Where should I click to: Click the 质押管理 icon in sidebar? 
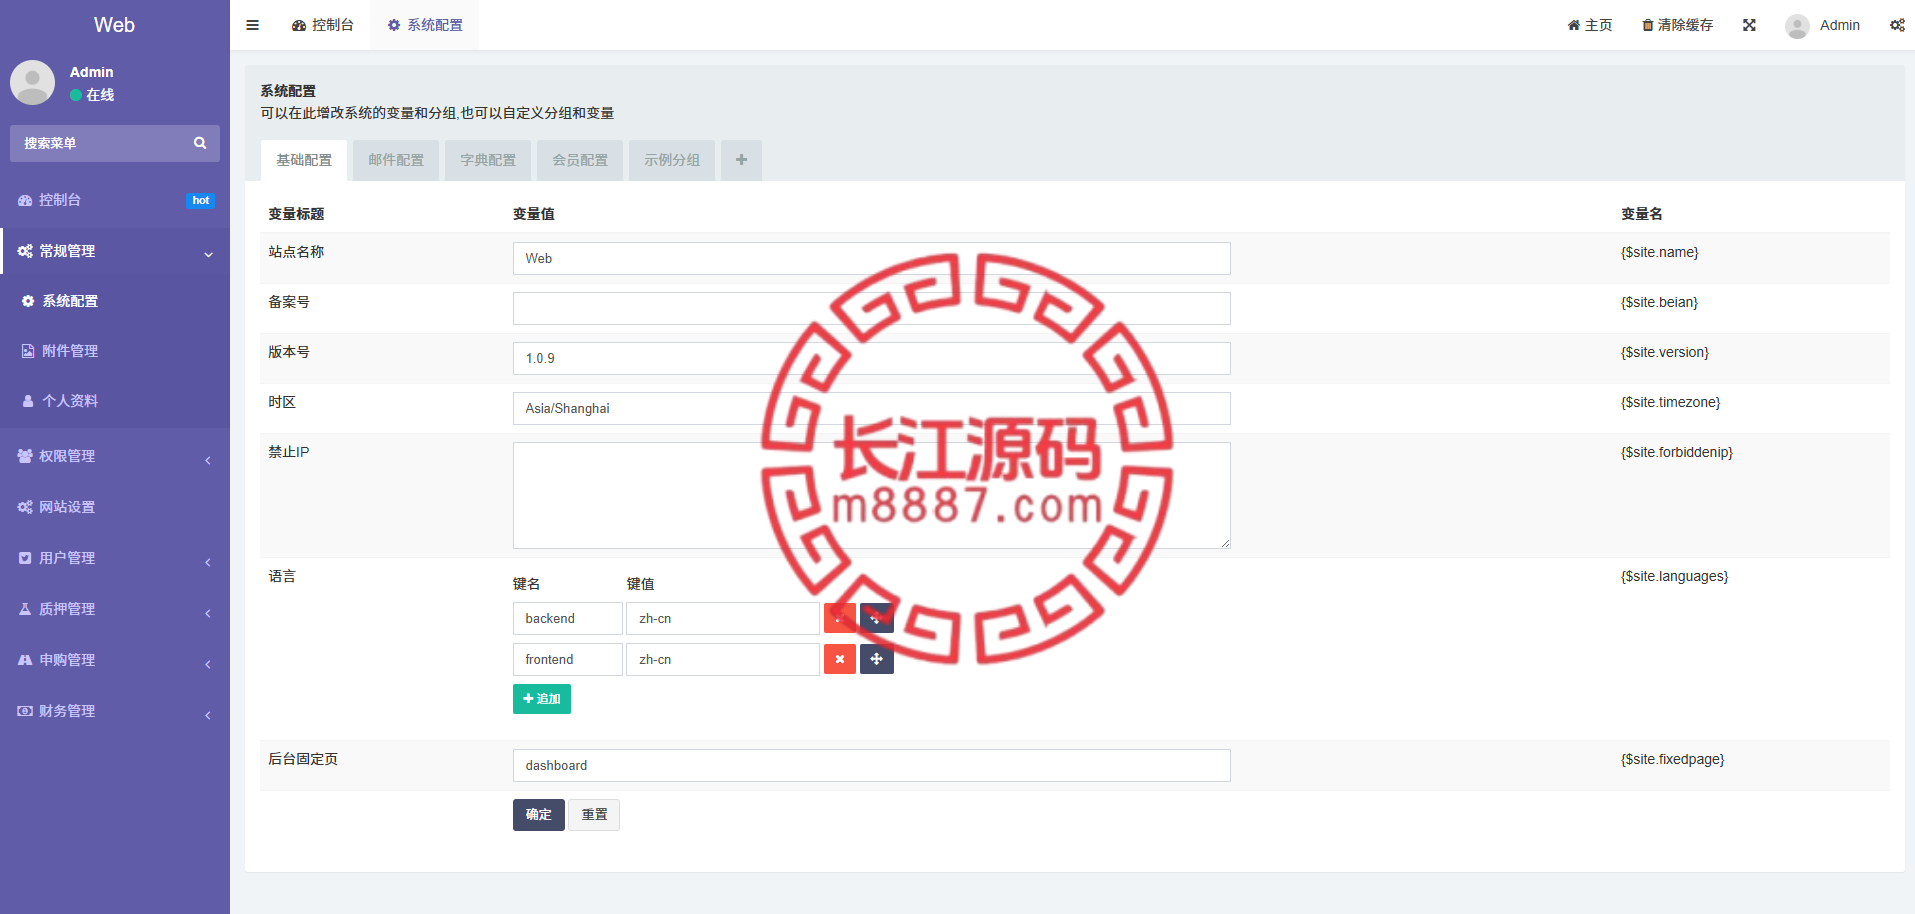pyautogui.click(x=25, y=609)
